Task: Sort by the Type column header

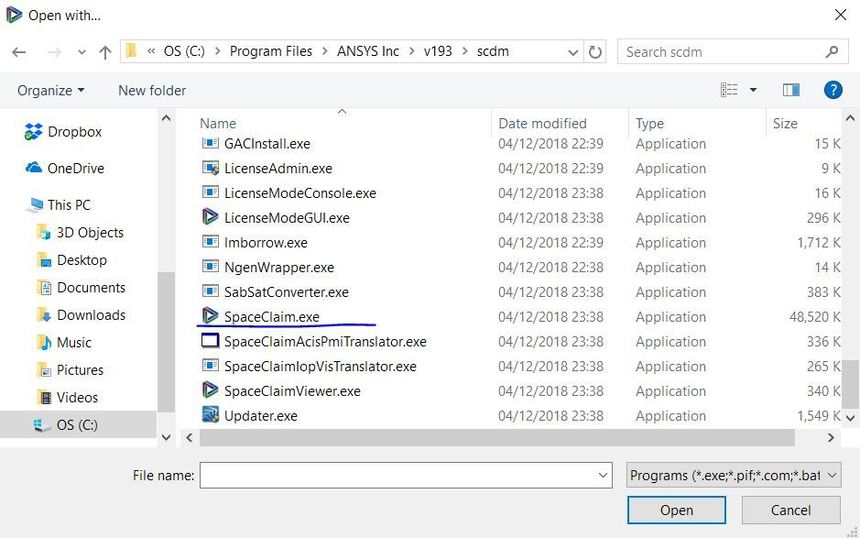Action: 649,123
